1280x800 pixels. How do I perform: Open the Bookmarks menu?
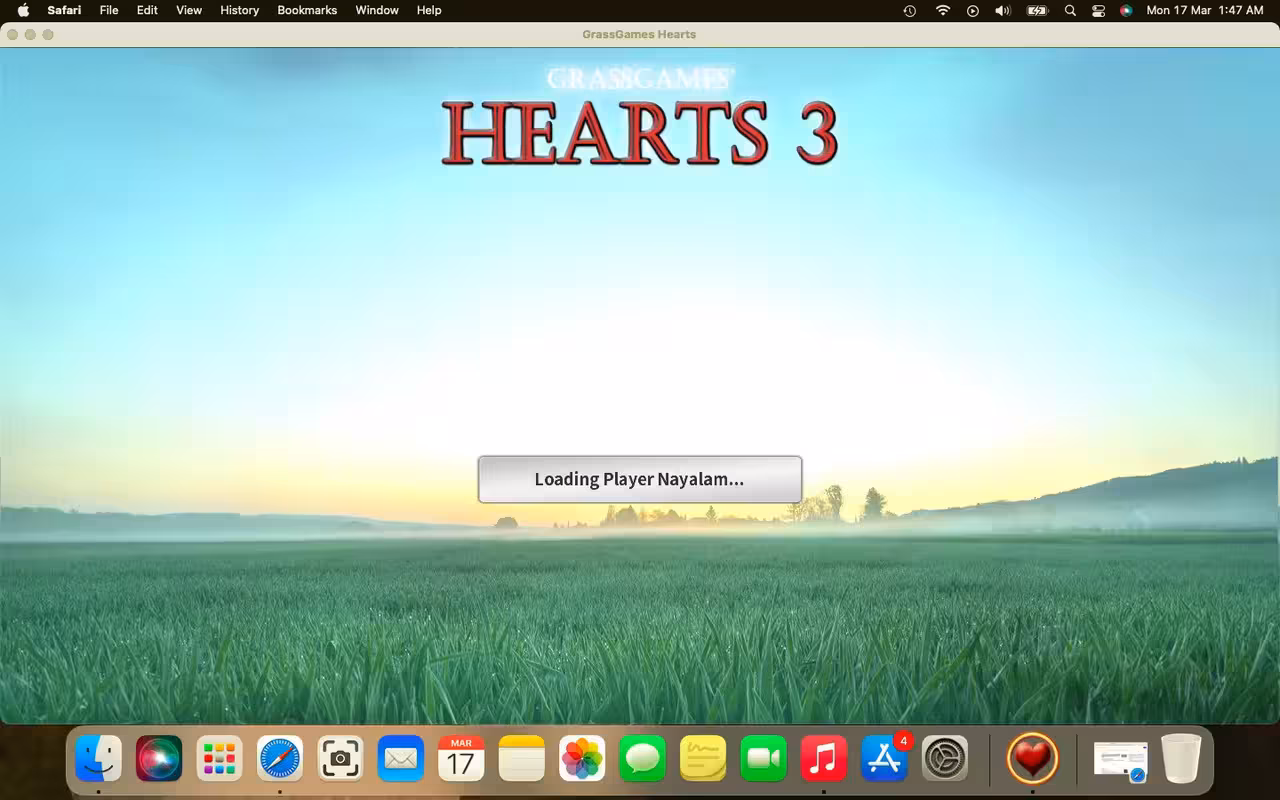(307, 10)
